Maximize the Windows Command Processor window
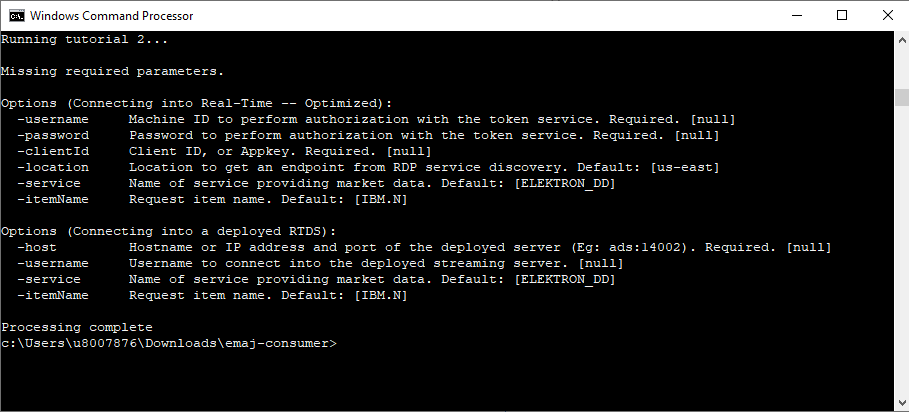 point(842,16)
